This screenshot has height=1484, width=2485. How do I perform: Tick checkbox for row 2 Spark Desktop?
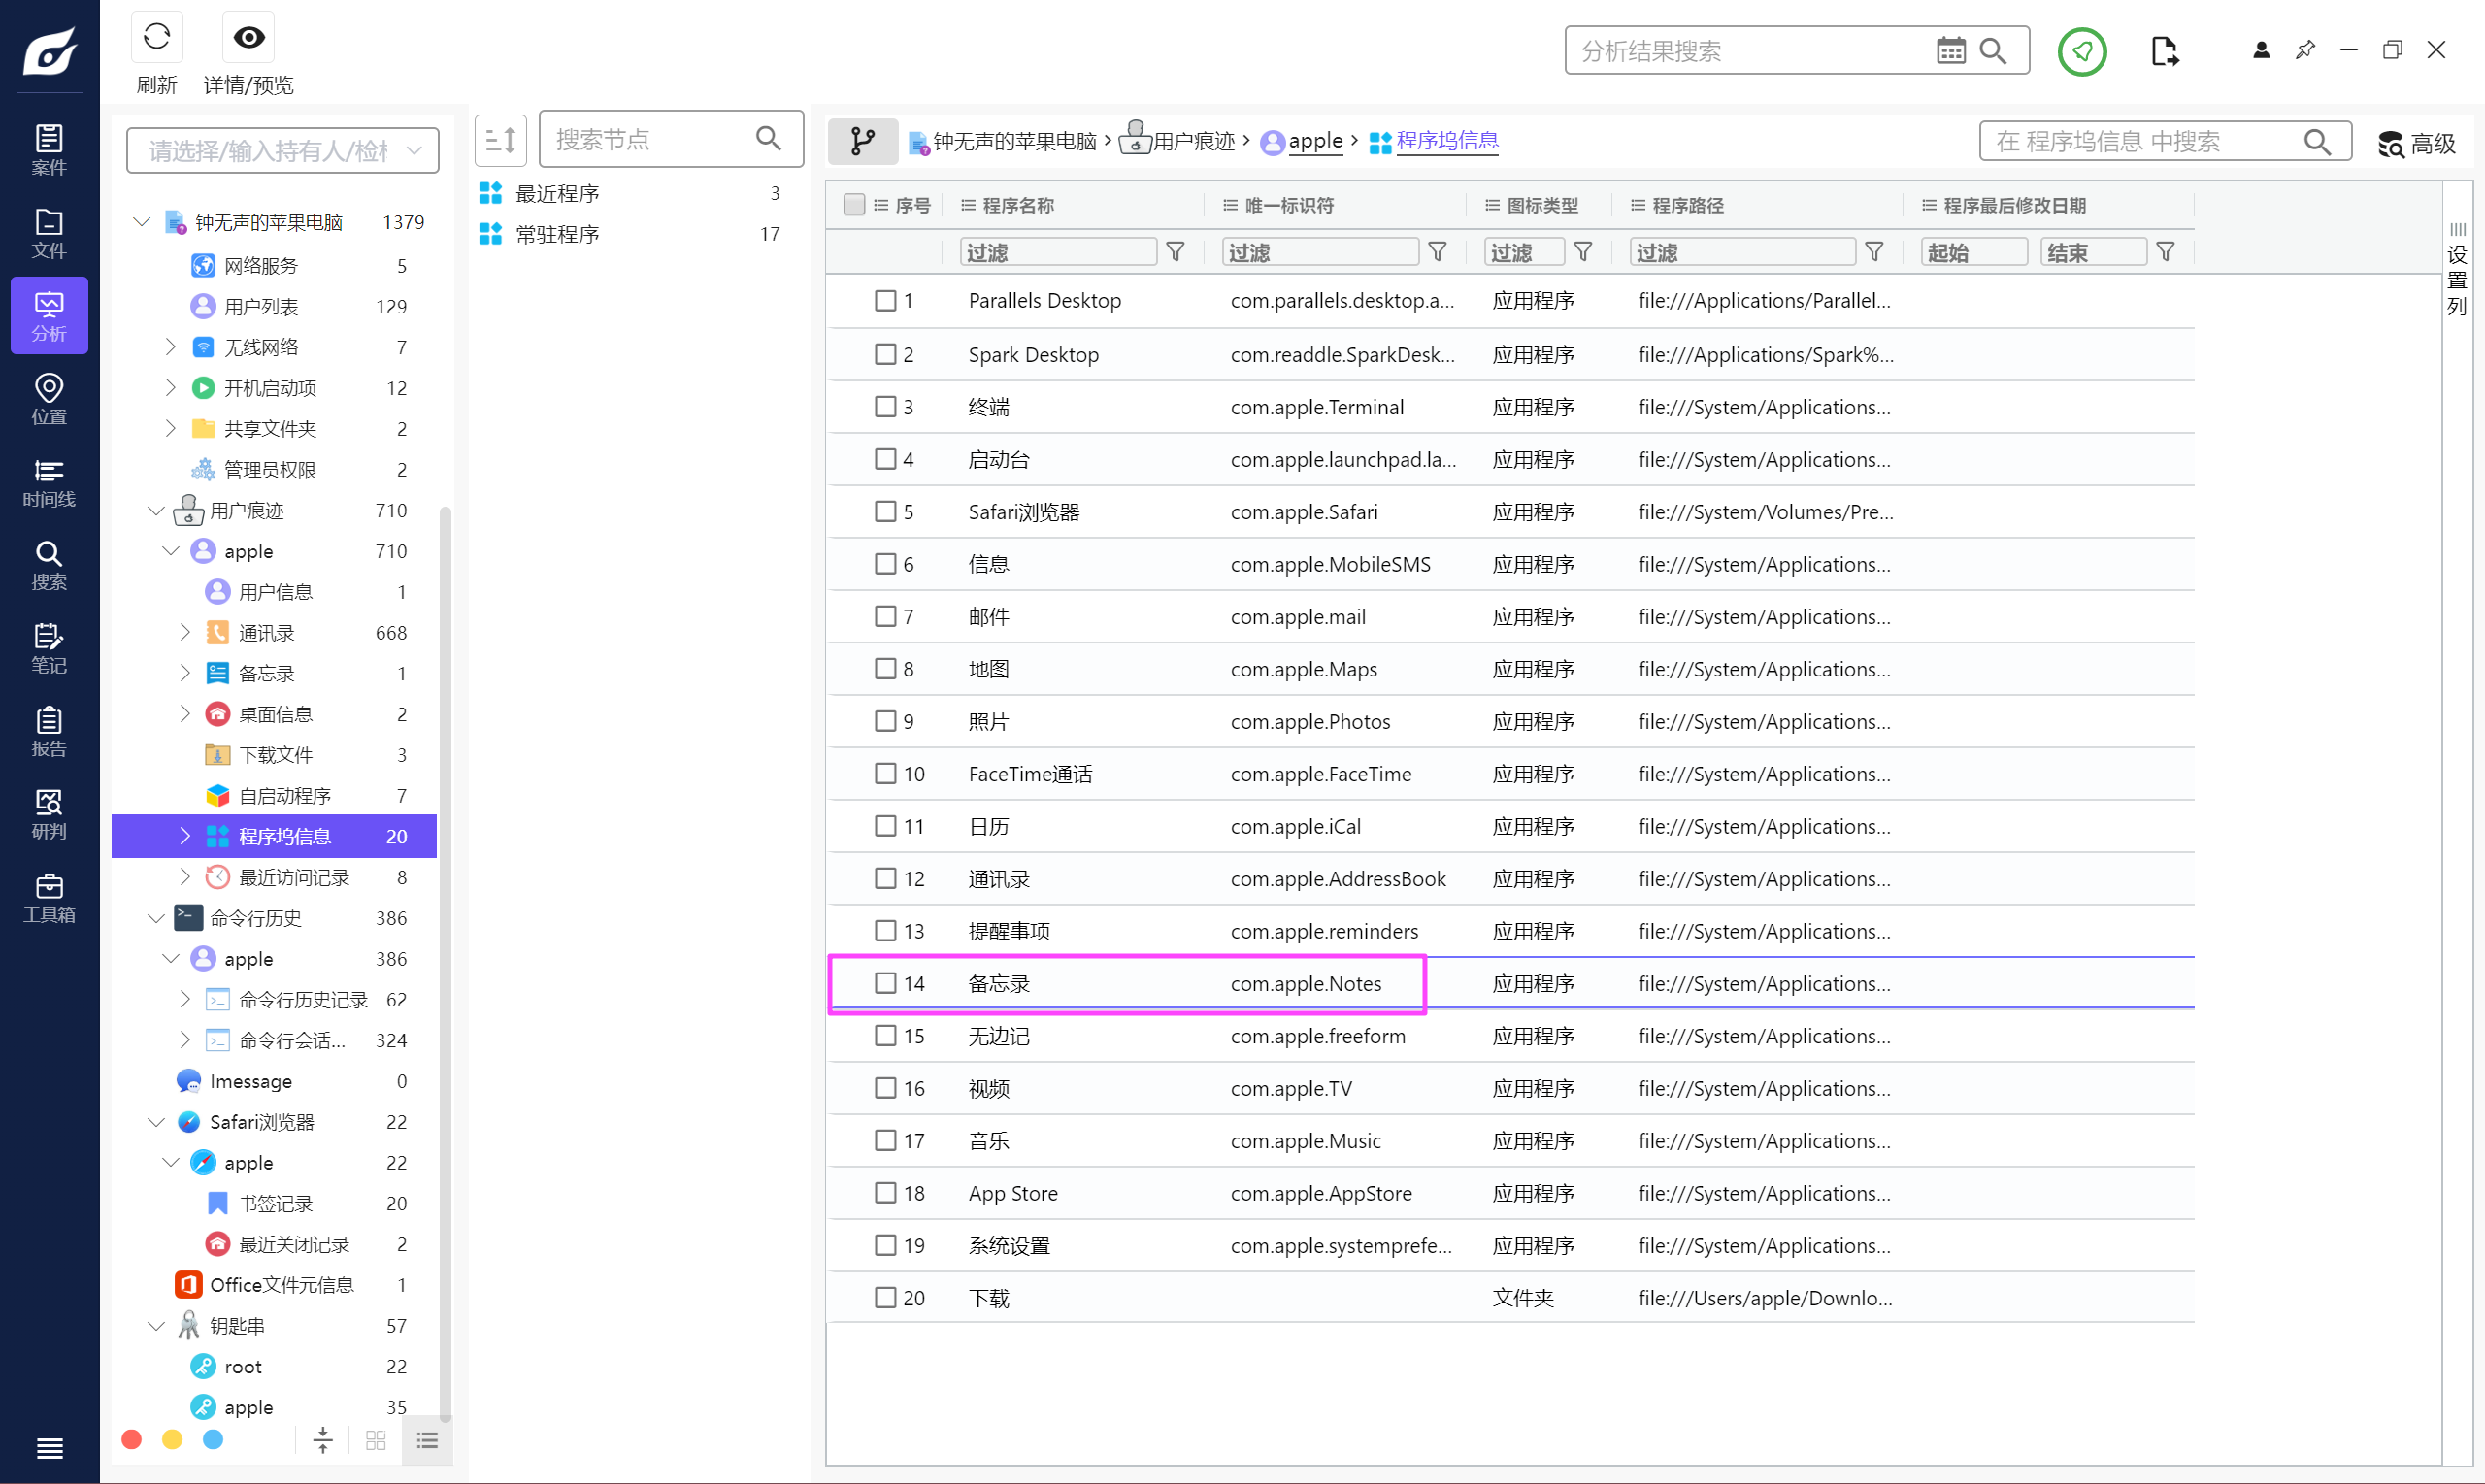click(885, 354)
